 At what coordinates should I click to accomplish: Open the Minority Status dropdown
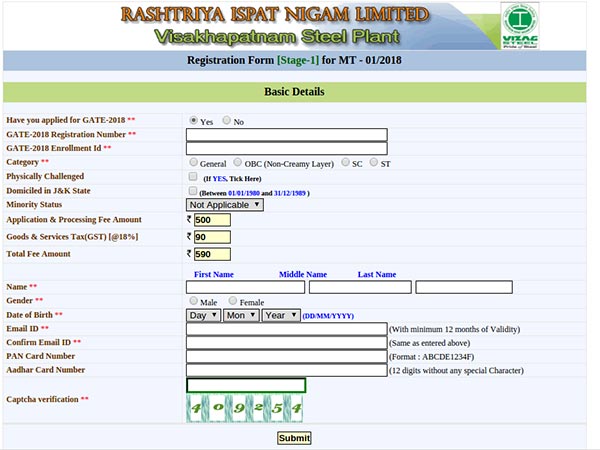point(225,205)
